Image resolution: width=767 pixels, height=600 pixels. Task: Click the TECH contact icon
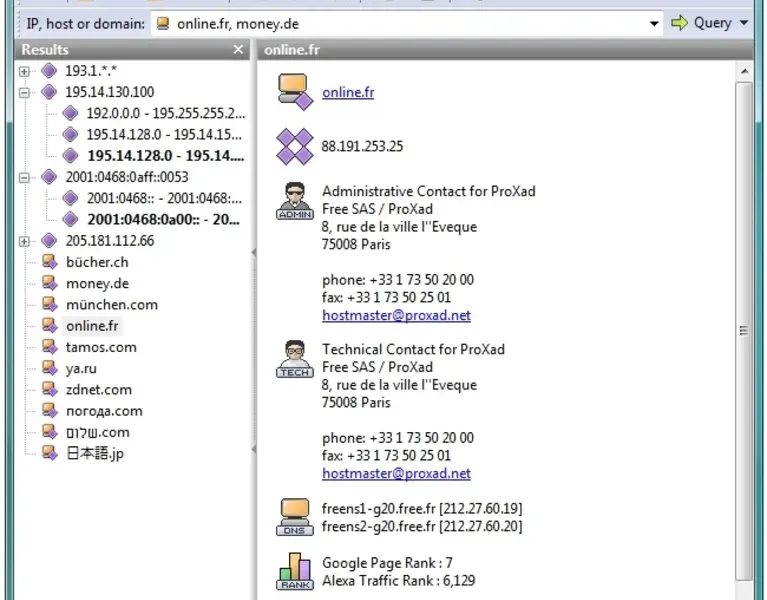click(x=294, y=359)
